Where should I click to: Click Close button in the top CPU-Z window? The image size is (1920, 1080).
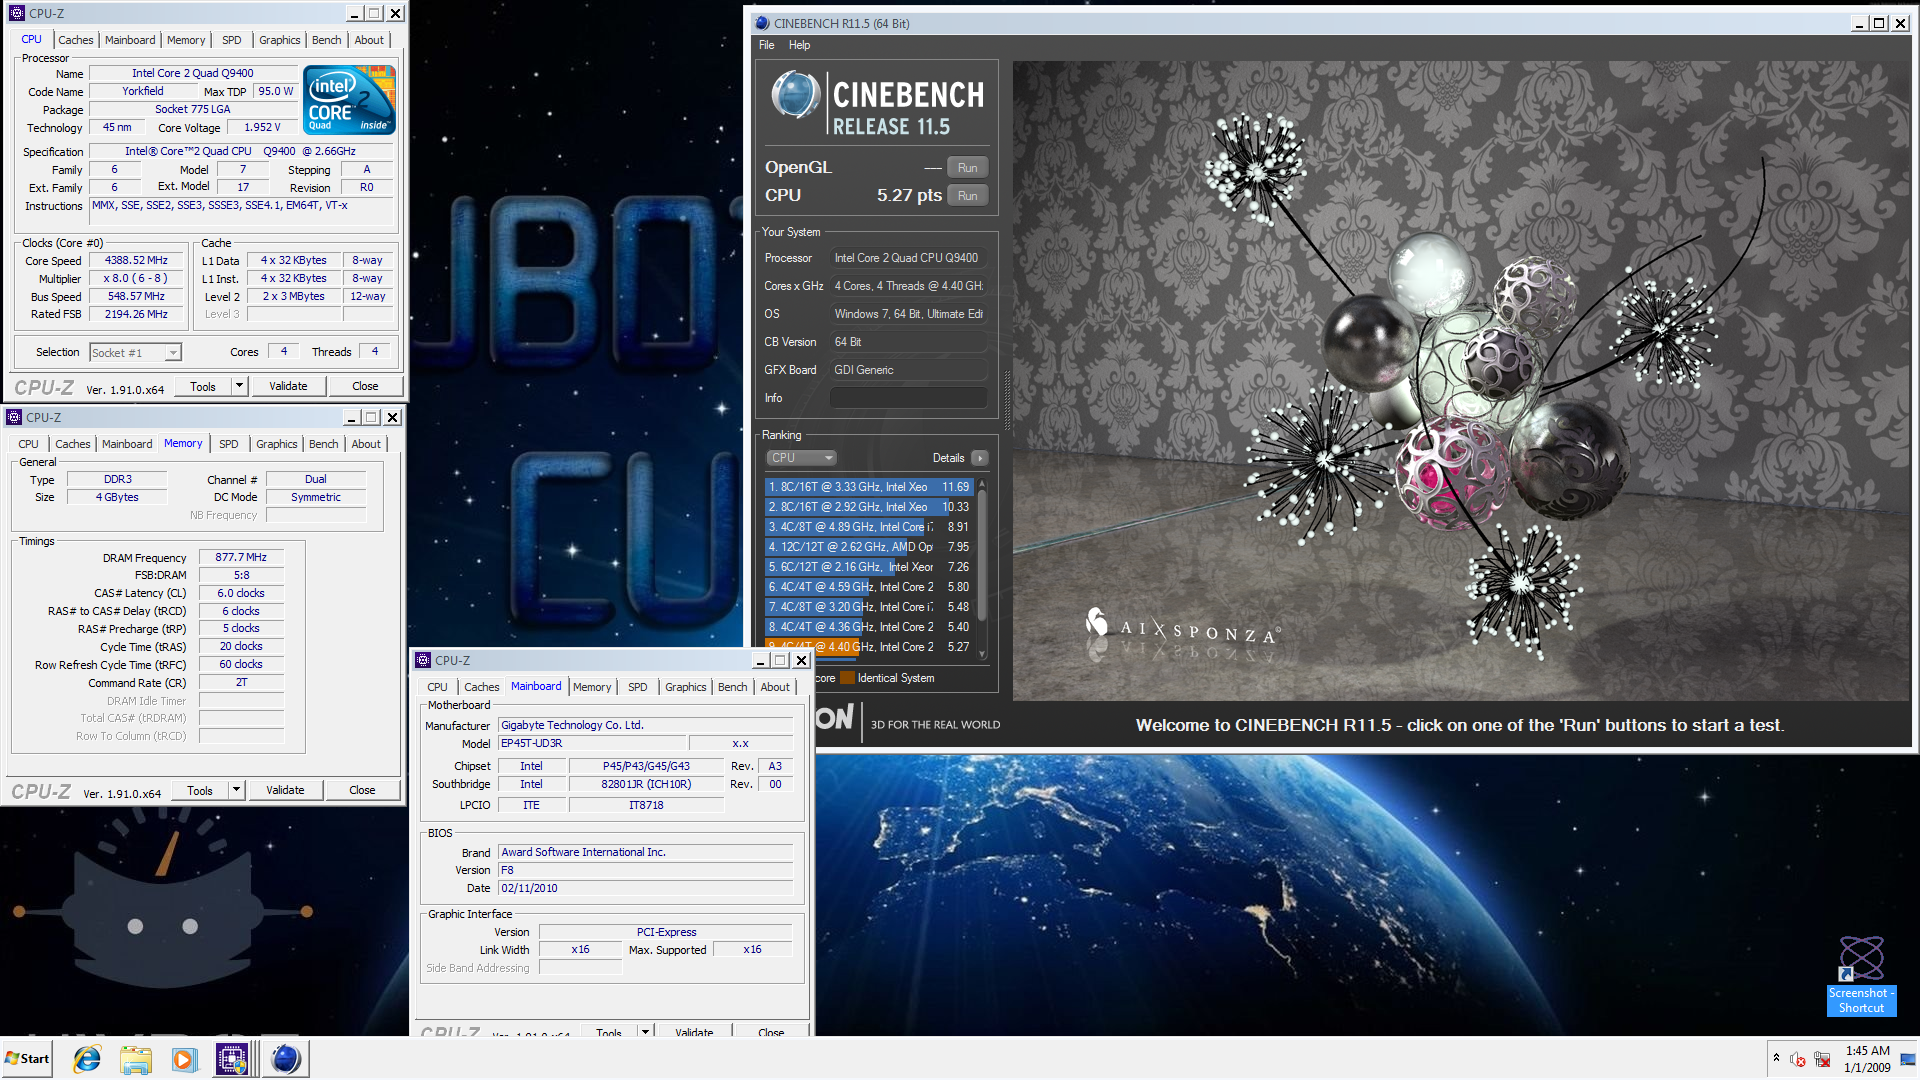pyautogui.click(x=365, y=386)
